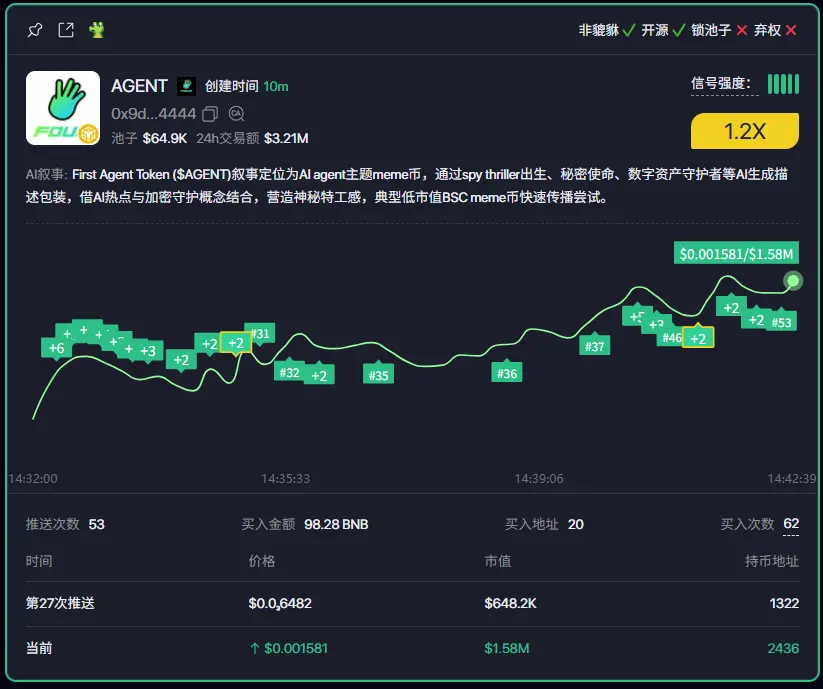The width and height of the screenshot is (823, 689).
Task: Click the yellow-outlined +2 marker beside #46
Action: pyautogui.click(x=698, y=337)
